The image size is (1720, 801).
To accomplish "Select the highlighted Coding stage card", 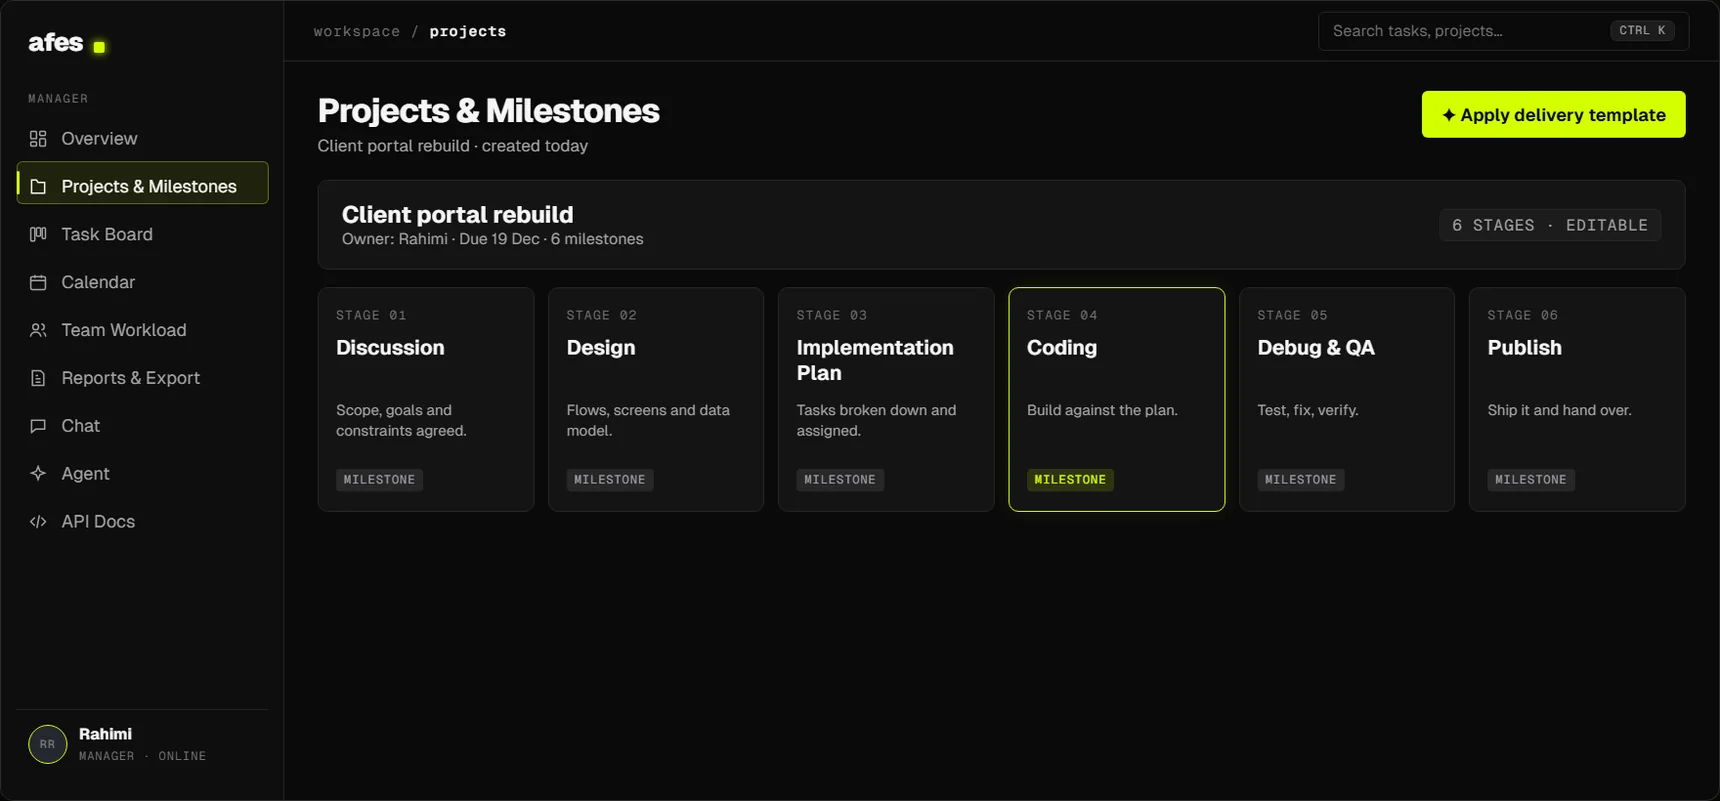I will [1116, 399].
